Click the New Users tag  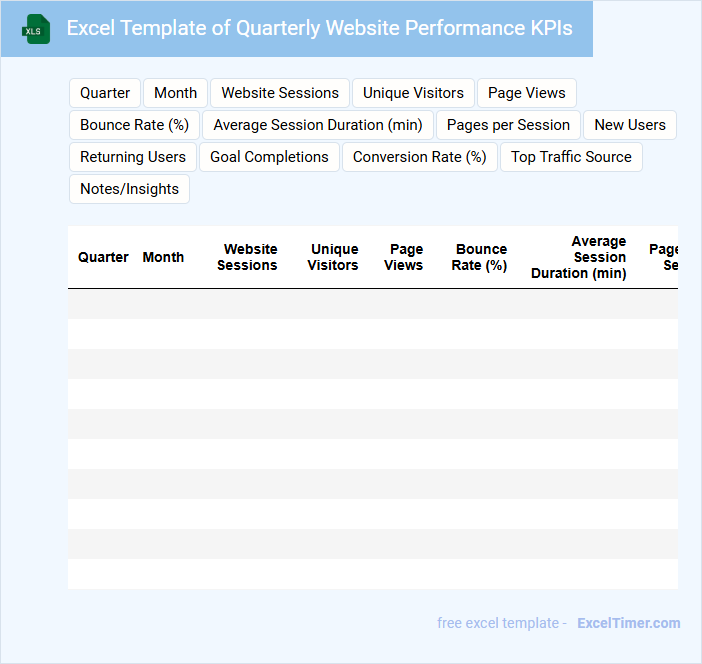pos(629,125)
